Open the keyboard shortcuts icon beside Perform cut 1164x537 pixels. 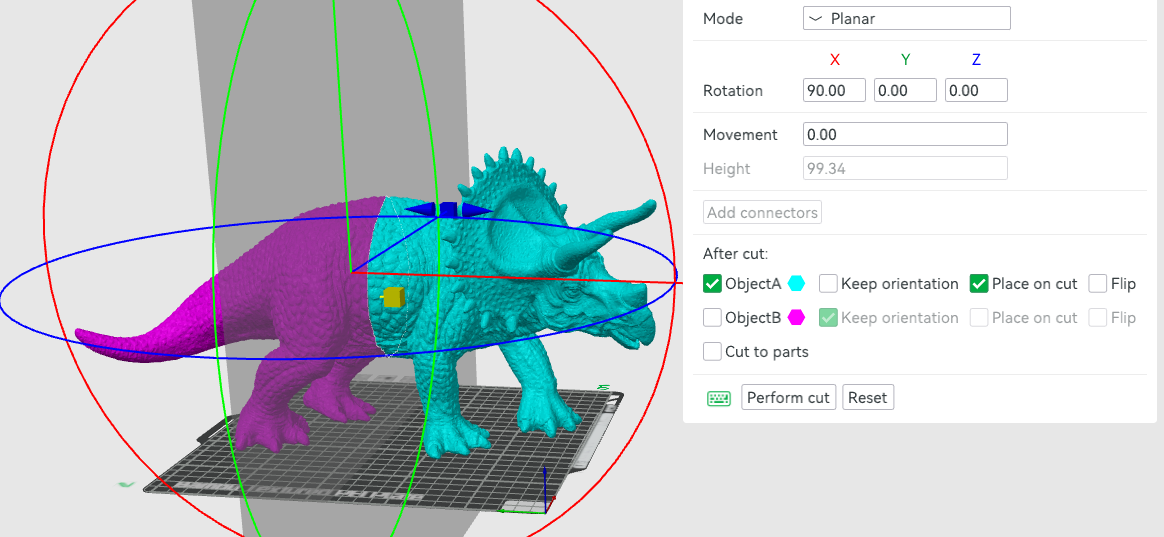tap(718, 398)
